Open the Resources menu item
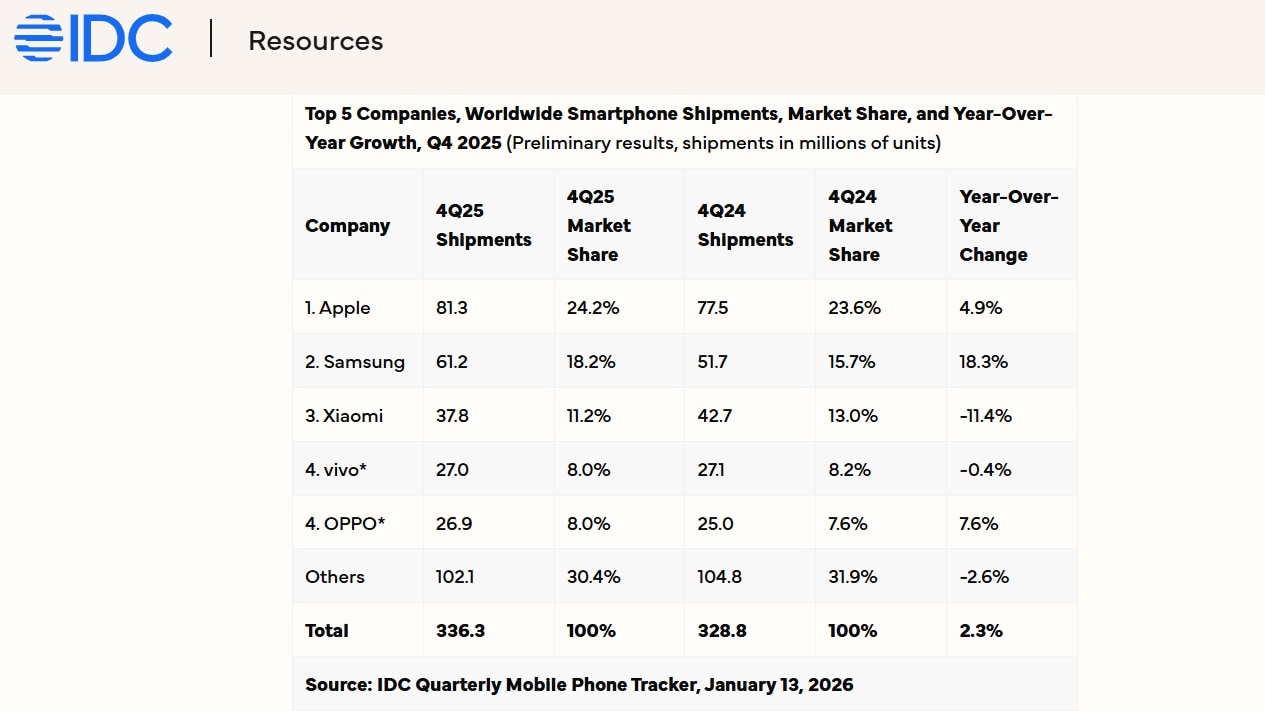The image size is (1265, 711). 315,41
